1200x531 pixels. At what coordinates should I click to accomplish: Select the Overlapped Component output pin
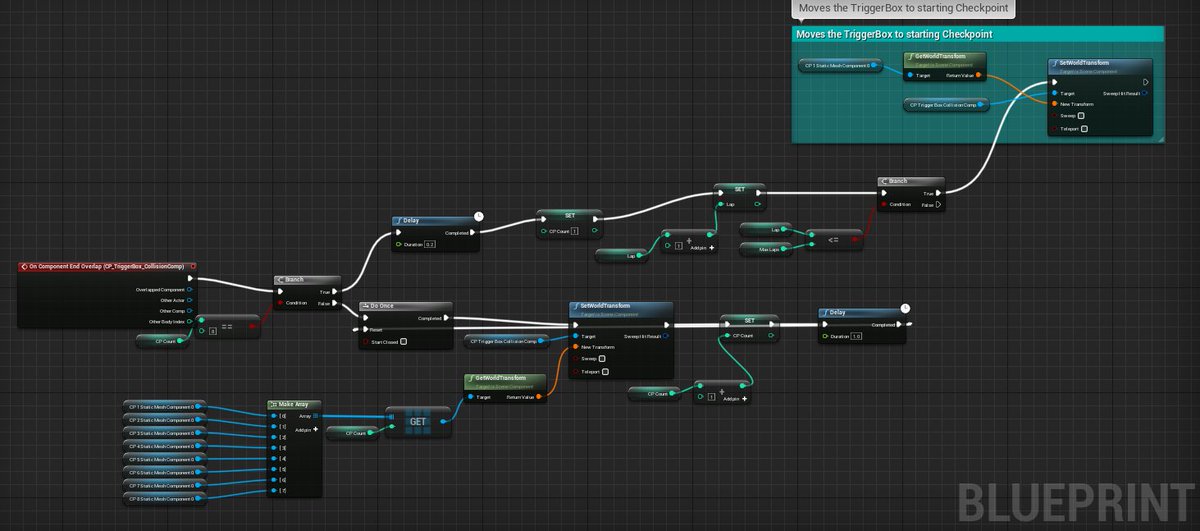pyautogui.click(x=190, y=290)
